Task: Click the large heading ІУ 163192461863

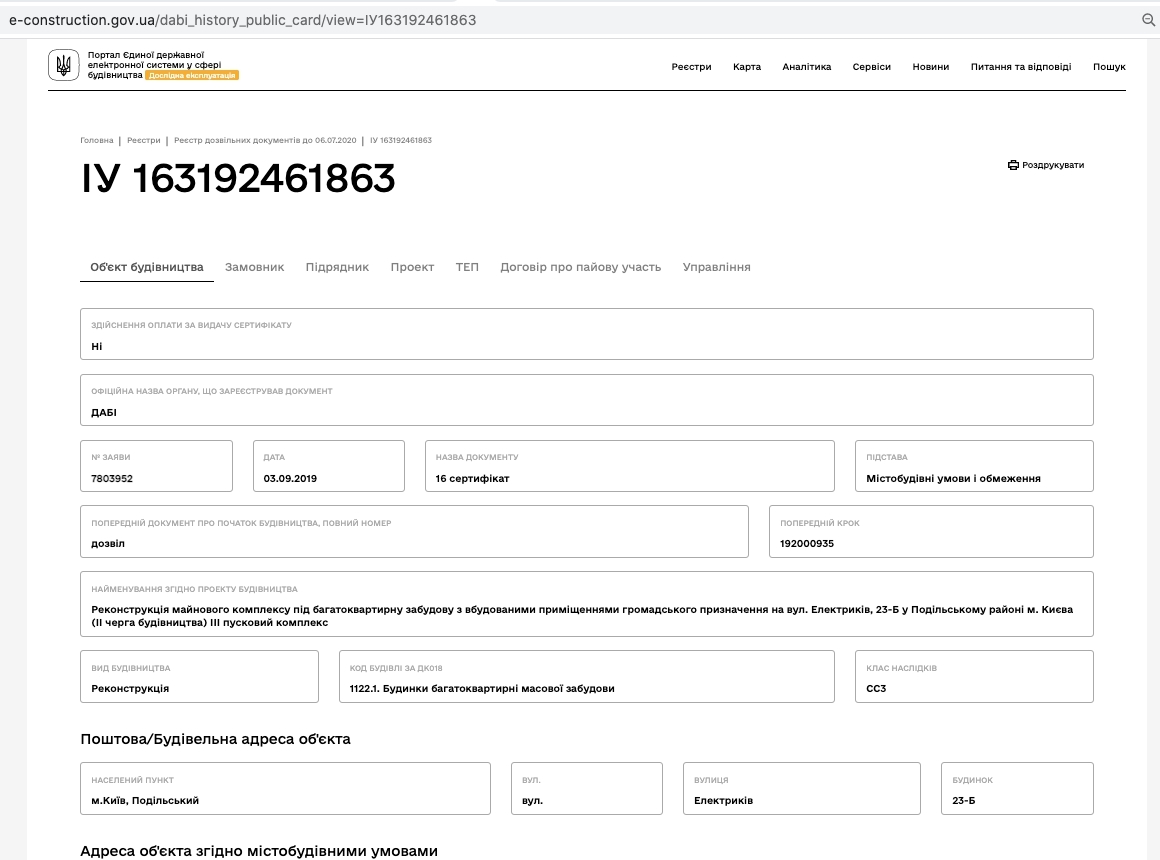Action: pos(237,178)
